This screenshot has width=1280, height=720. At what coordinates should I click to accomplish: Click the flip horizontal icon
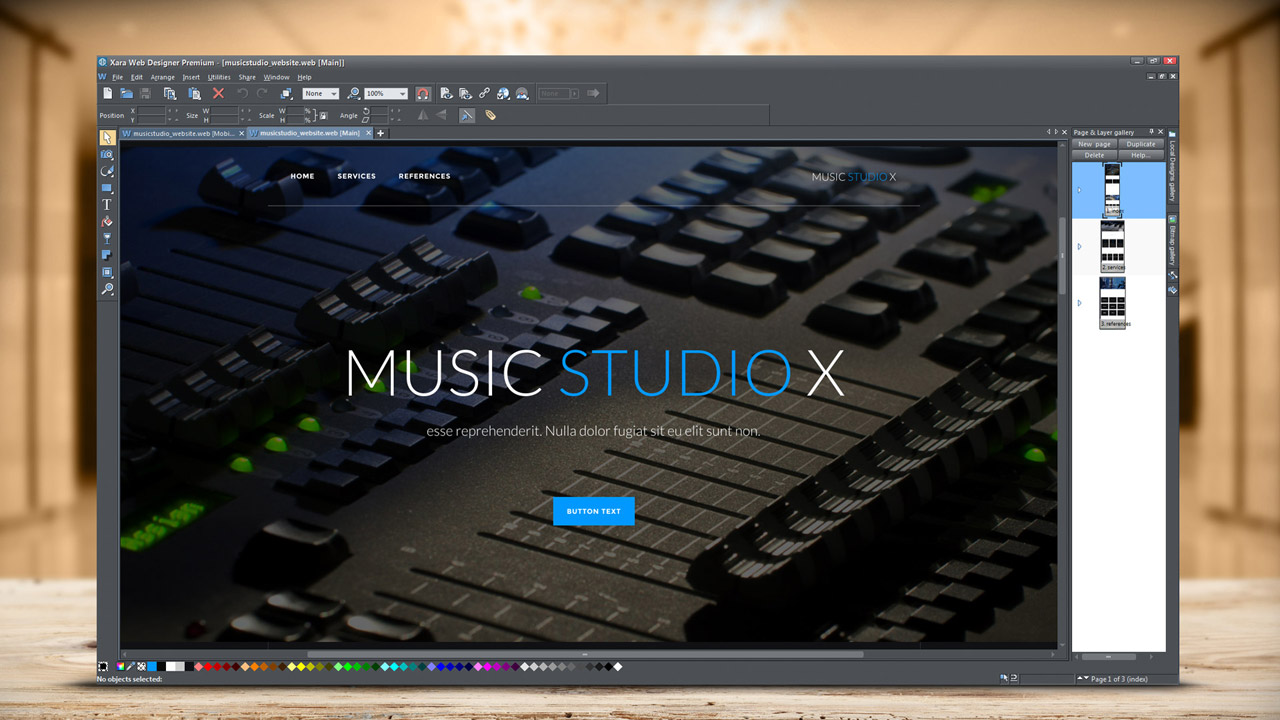pyautogui.click(x=423, y=115)
